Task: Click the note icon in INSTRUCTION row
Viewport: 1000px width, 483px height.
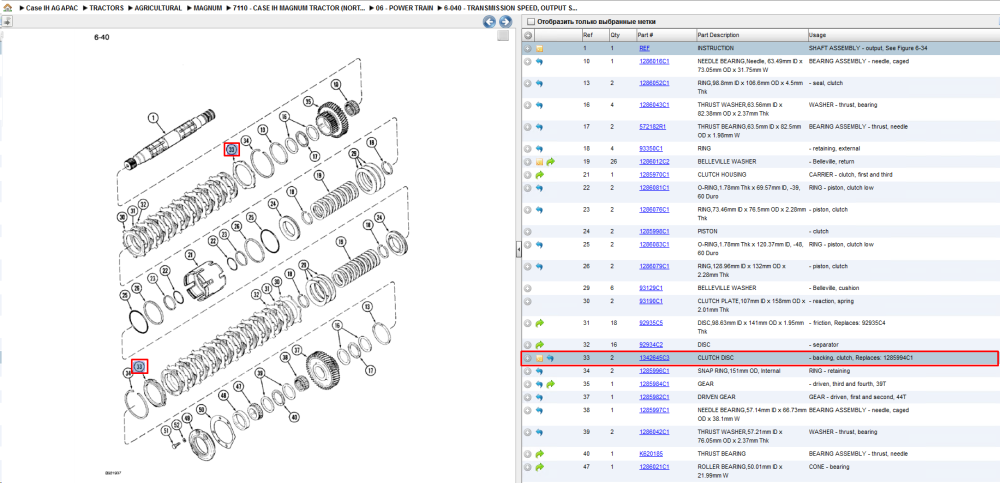Action: tap(539, 48)
